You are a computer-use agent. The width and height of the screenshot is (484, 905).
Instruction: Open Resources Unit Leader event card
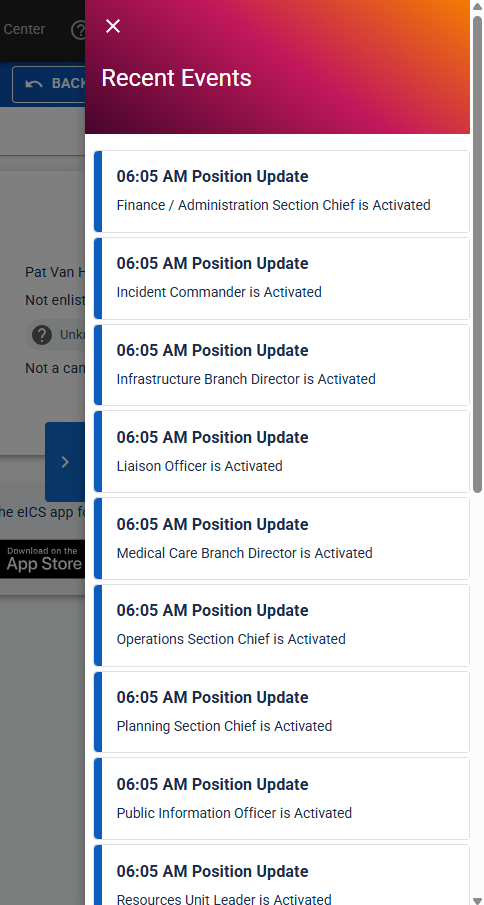pyautogui.click(x=282, y=875)
